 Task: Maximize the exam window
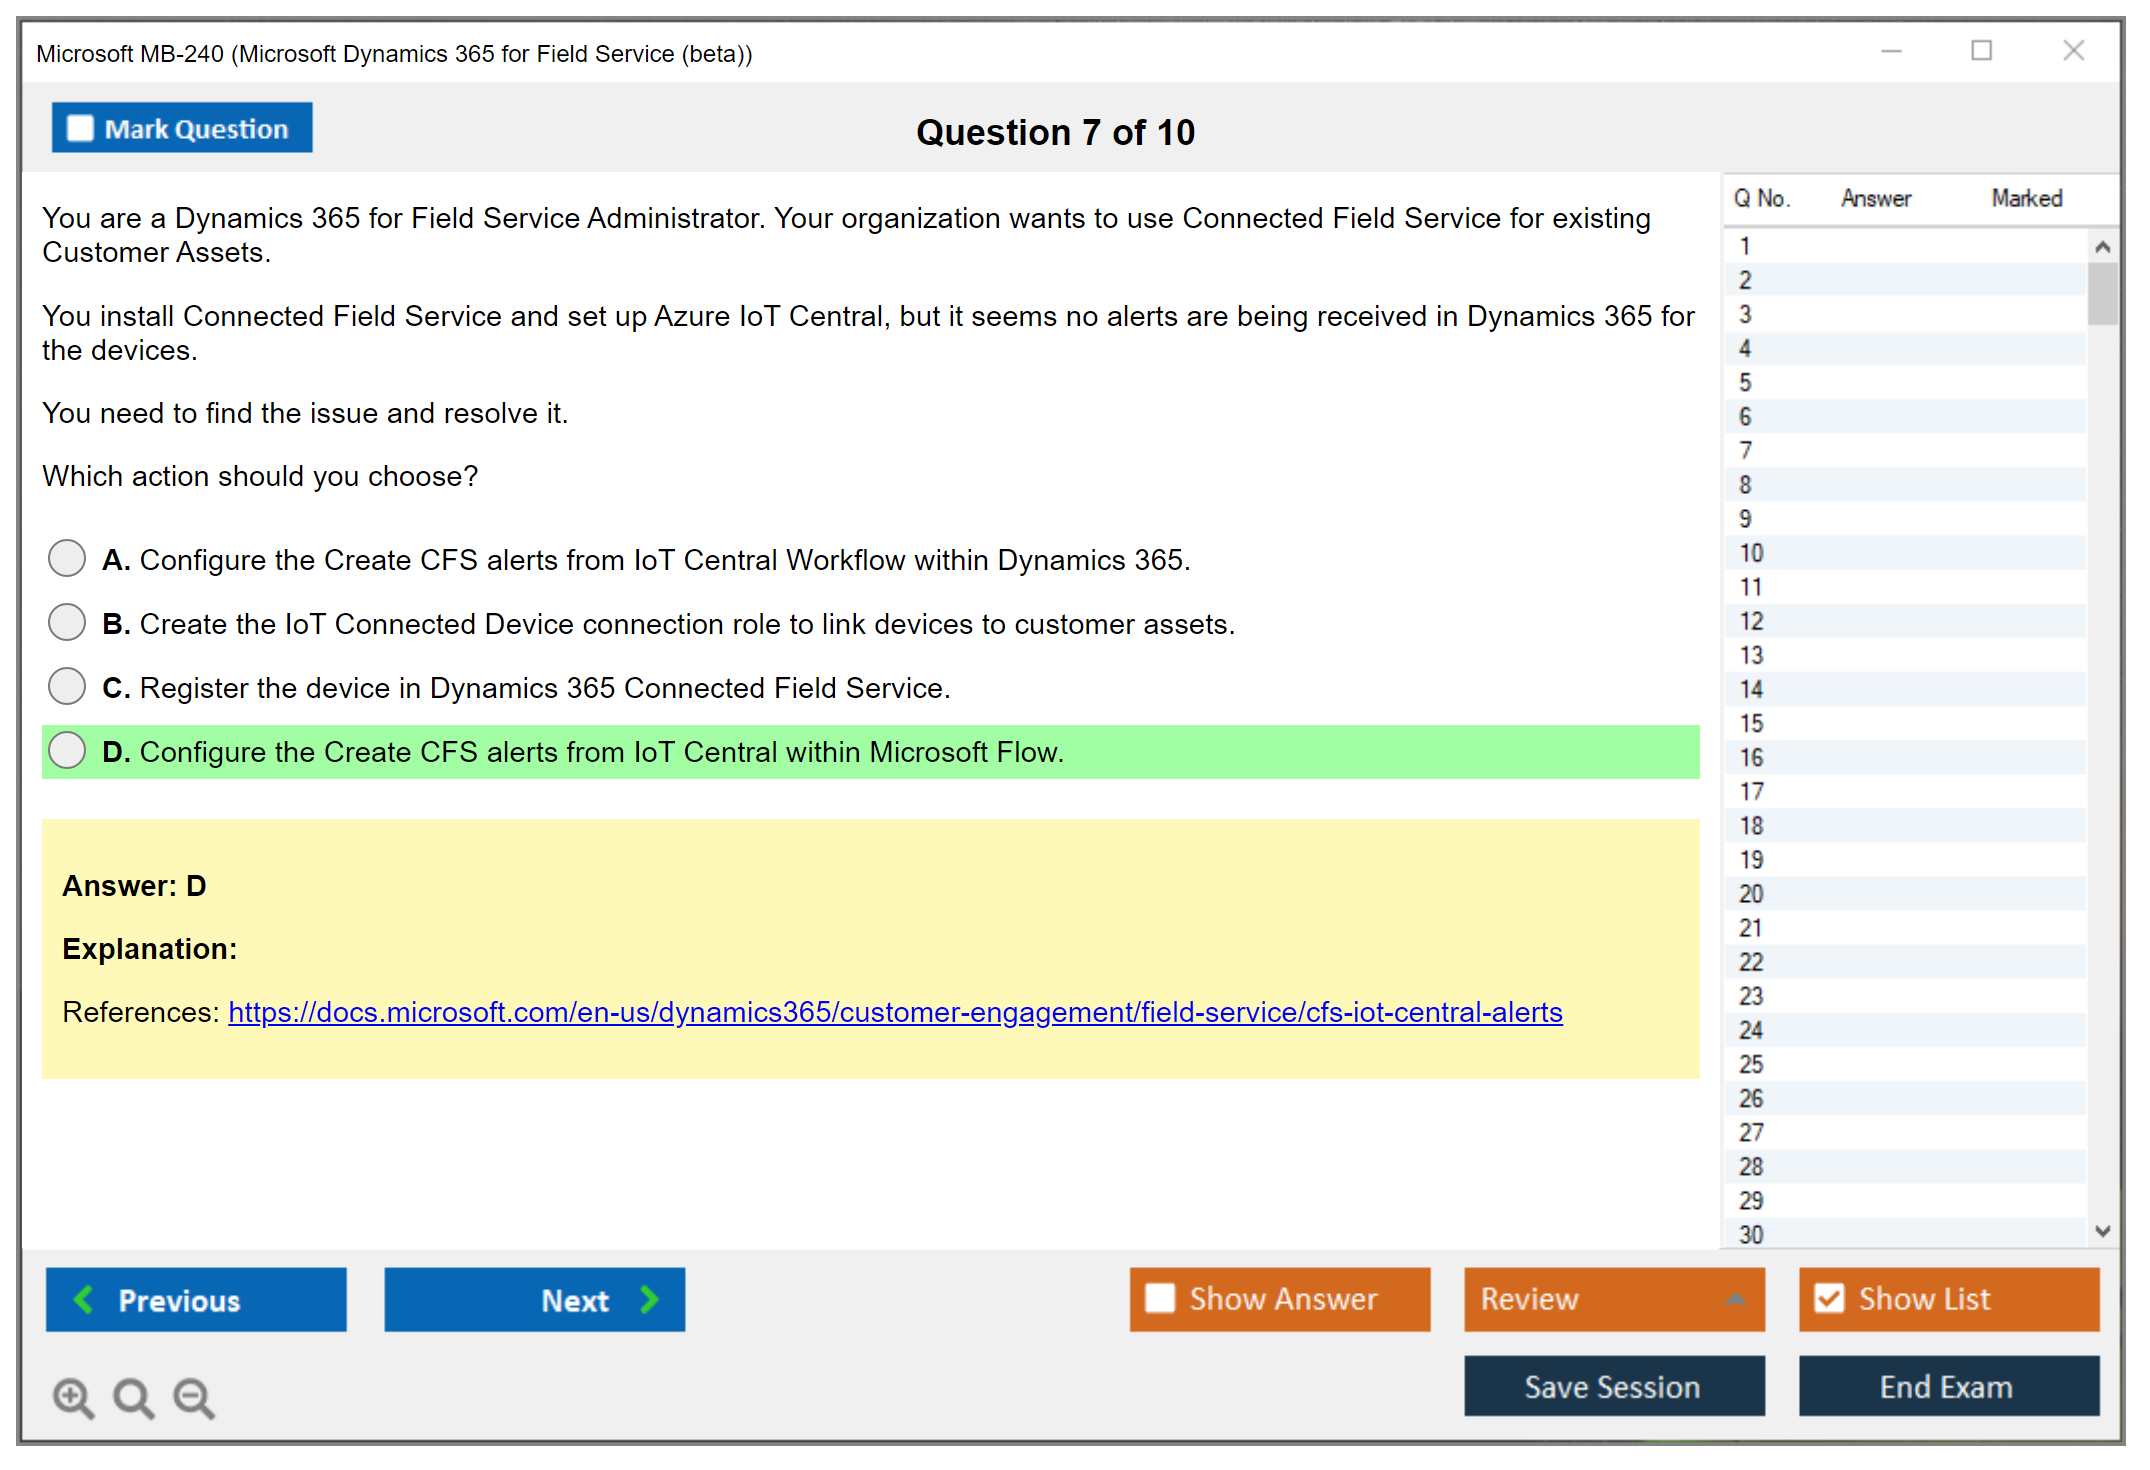point(1981,51)
